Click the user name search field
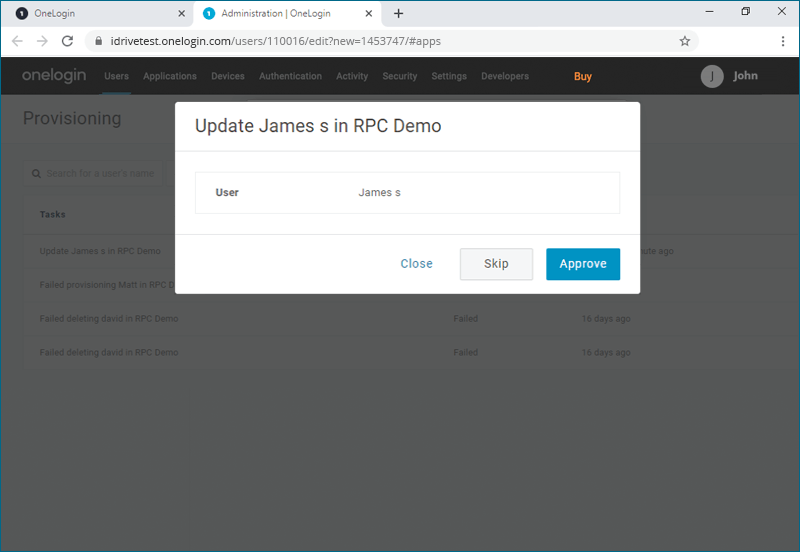This screenshot has width=800, height=552. (100, 173)
